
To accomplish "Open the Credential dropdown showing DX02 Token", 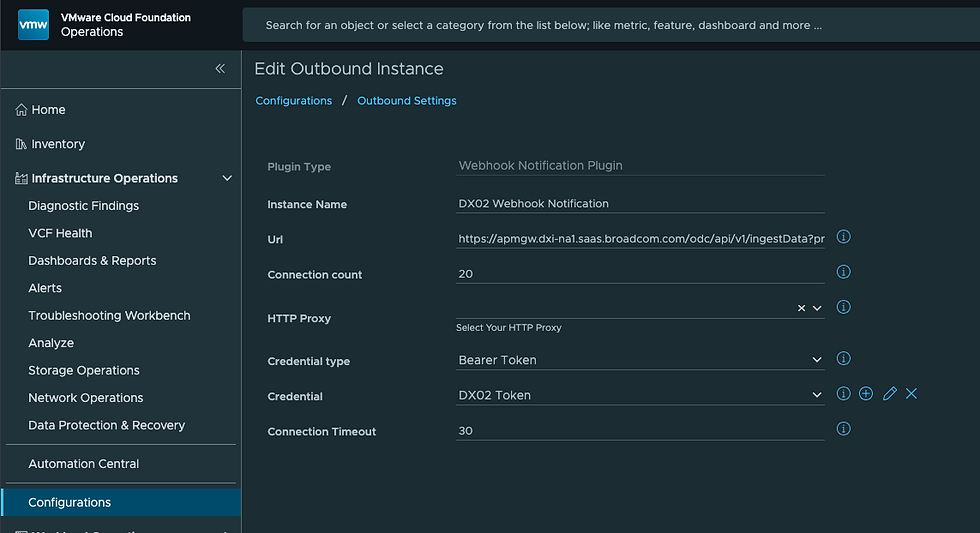I will [x=817, y=395].
